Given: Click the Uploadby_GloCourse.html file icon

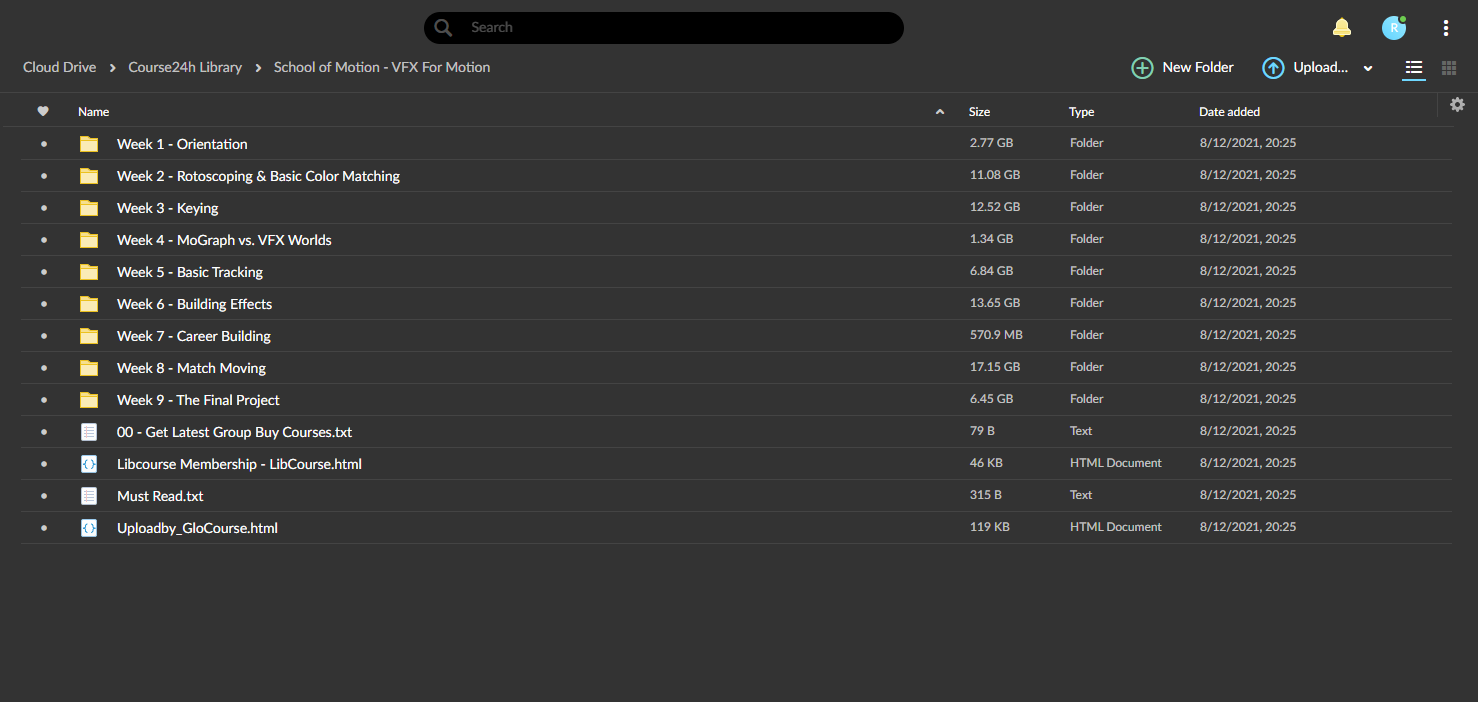Looking at the screenshot, I should click(x=89, y=528).
